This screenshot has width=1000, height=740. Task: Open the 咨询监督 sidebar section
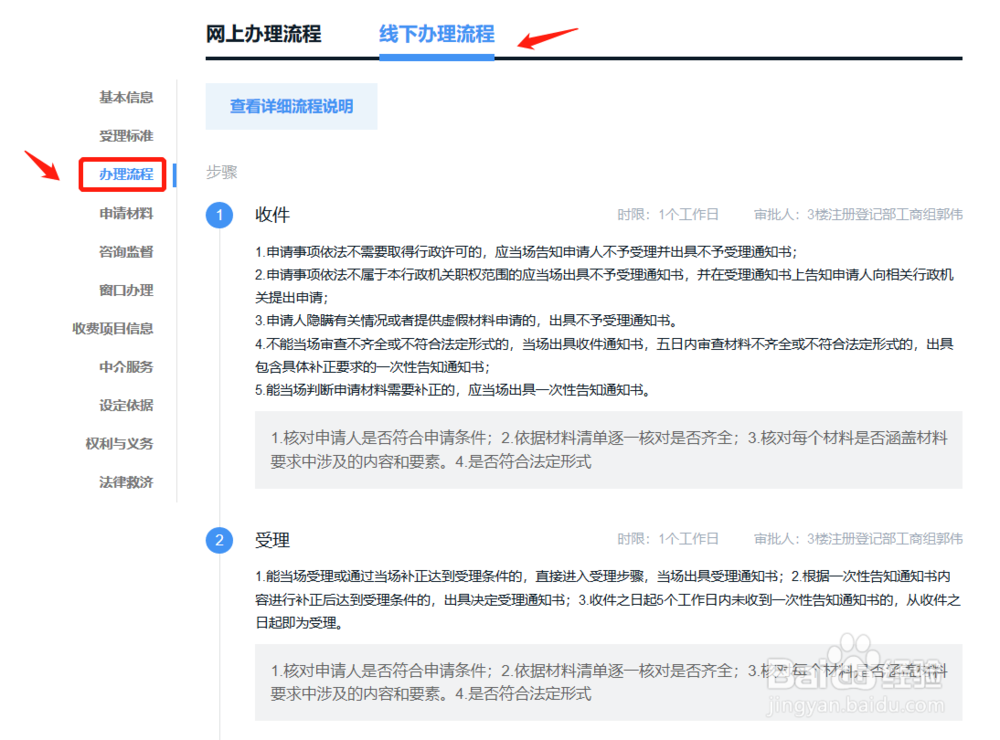(126, 251)
